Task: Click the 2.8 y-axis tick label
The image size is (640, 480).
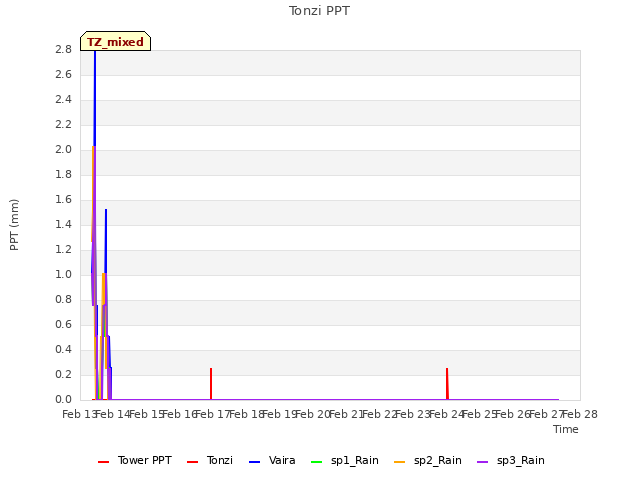Action: (63, 49)
